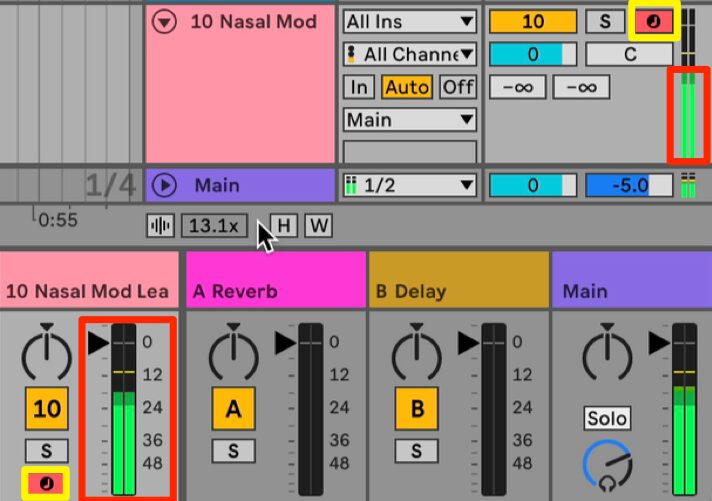Screen dimensions: 712x501
Task: Click the 10 Nasal Mod track name
Action: [253, 22]
